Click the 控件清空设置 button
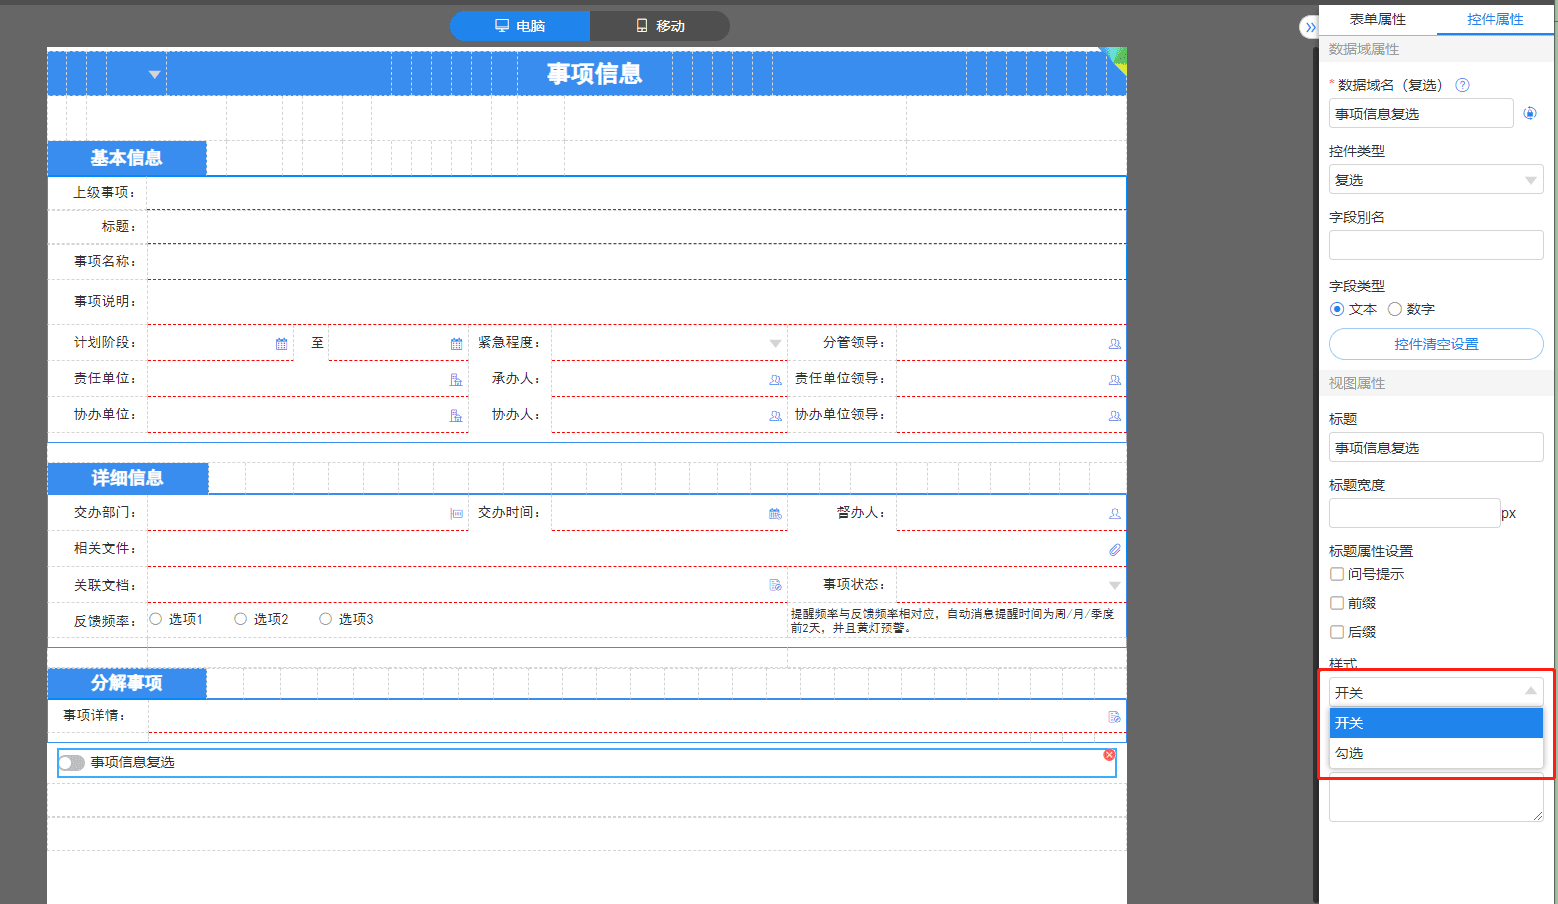The width and height of the screenshot is (1558, 904). 1436,344
